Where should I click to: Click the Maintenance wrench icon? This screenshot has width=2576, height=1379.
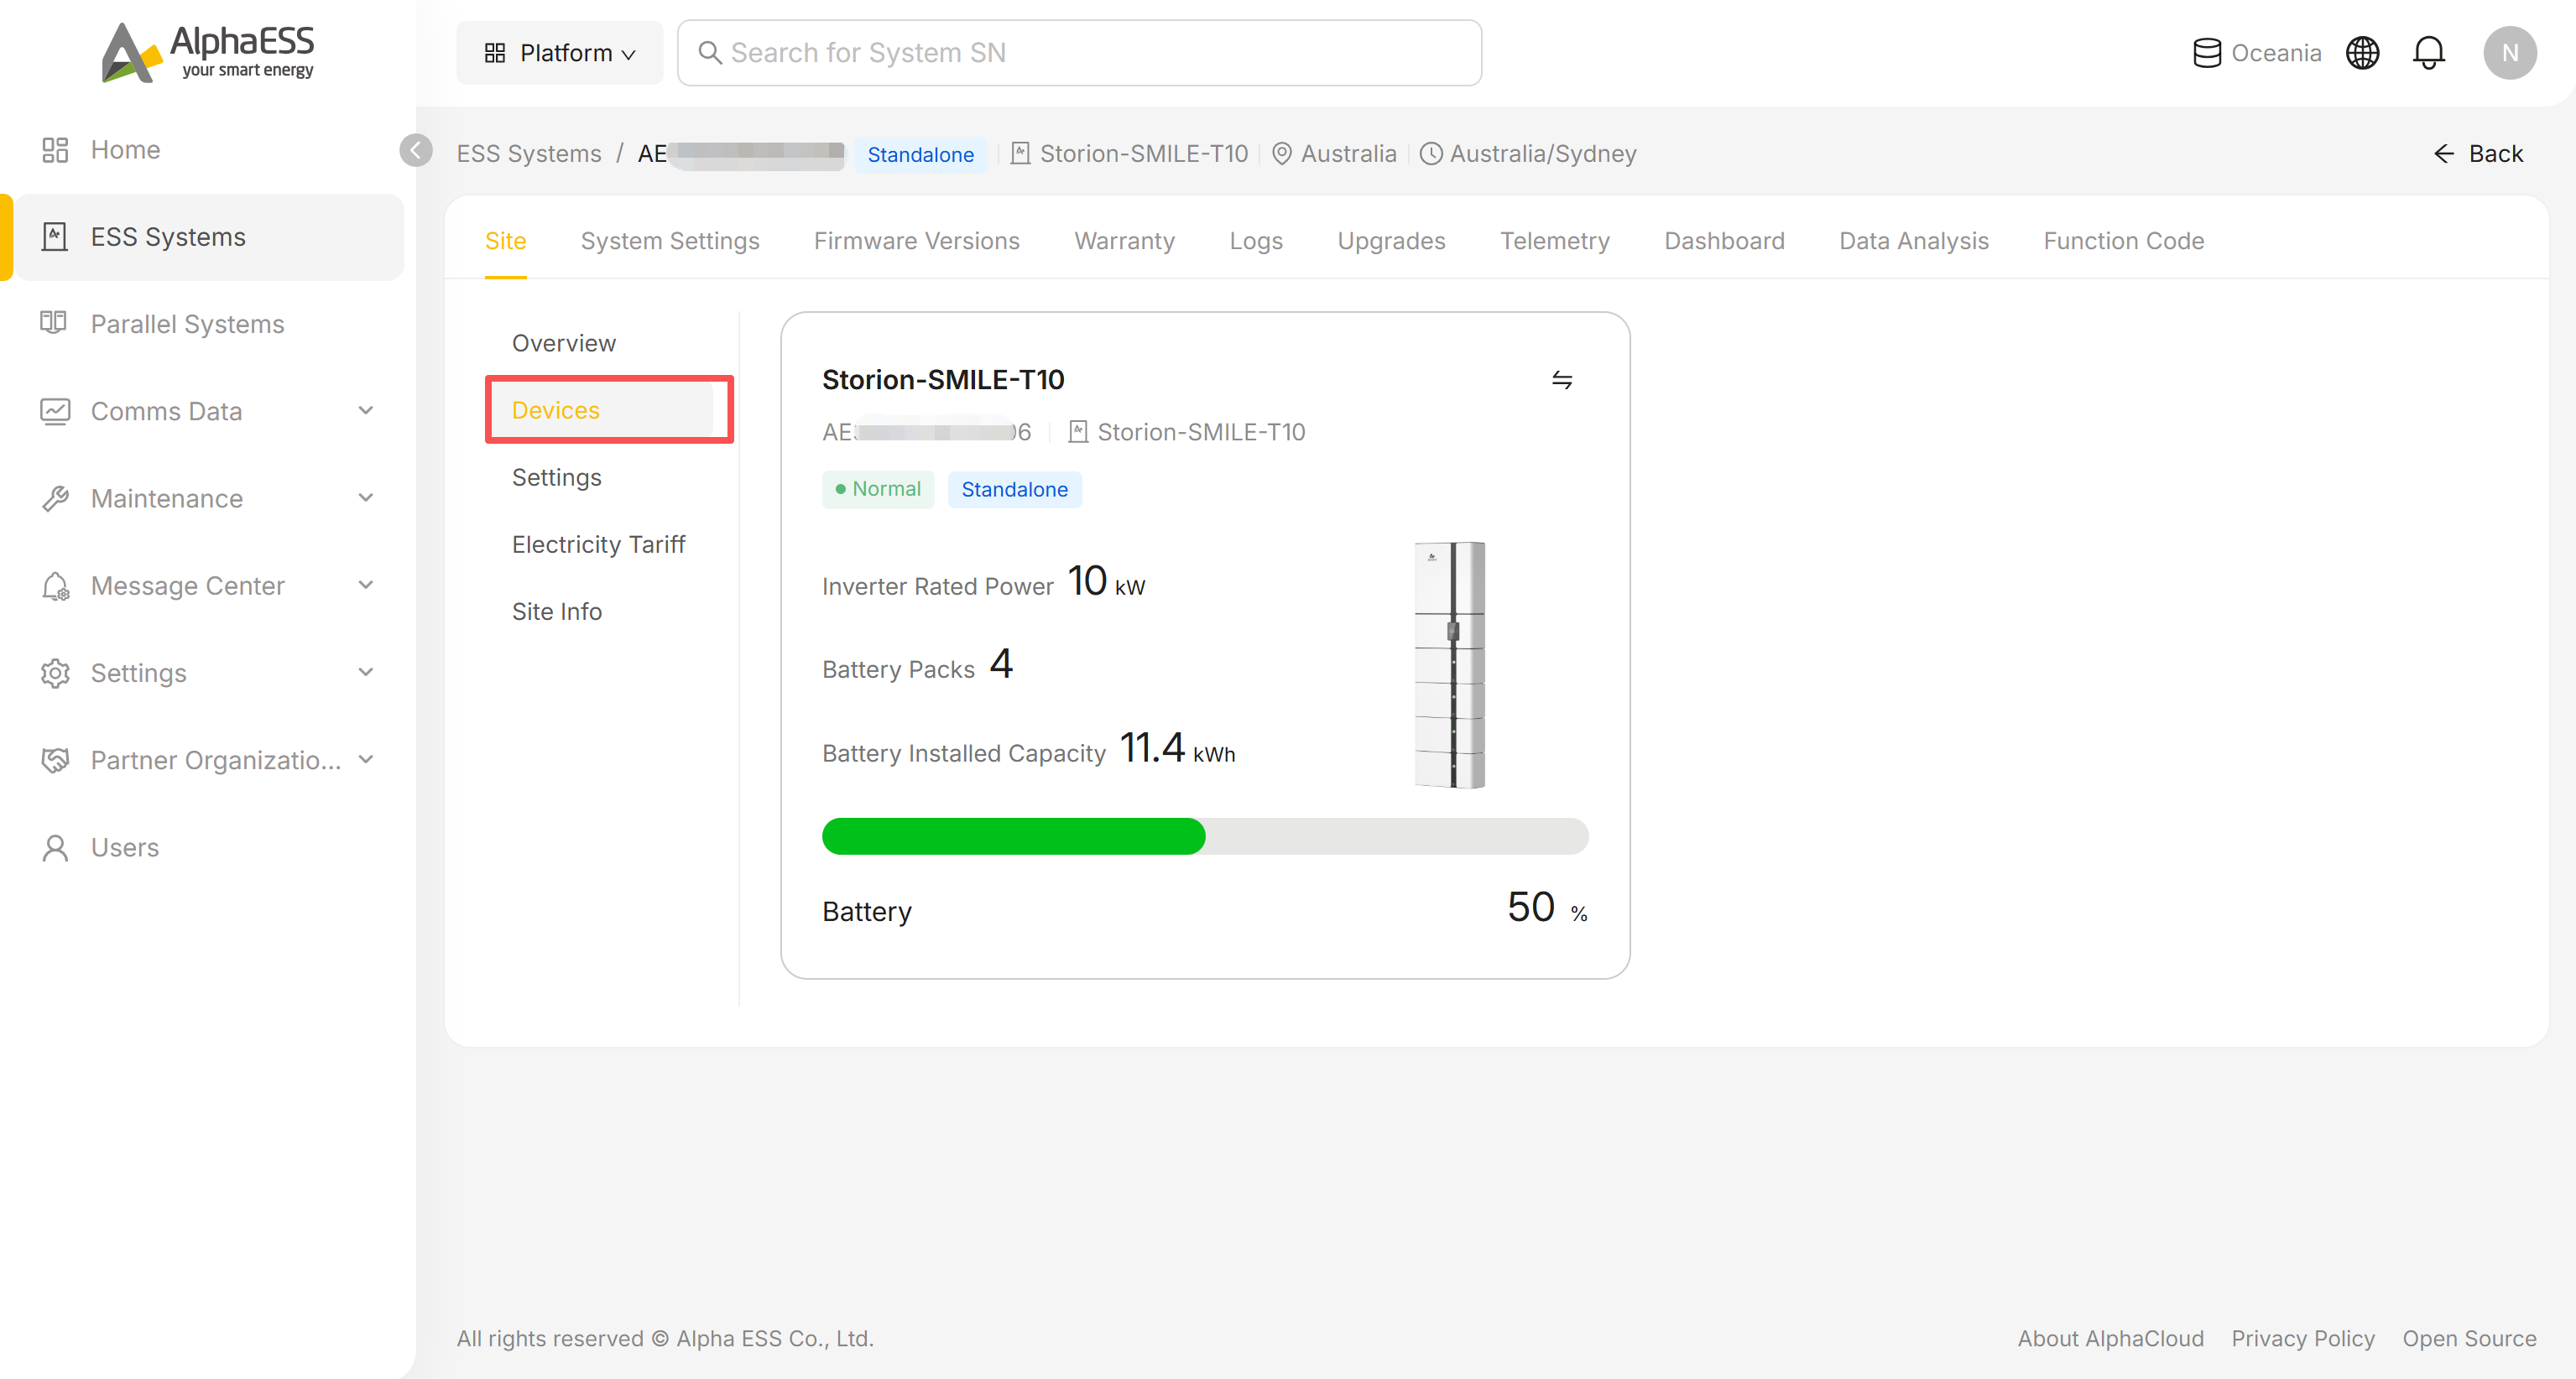pos(55,498)
